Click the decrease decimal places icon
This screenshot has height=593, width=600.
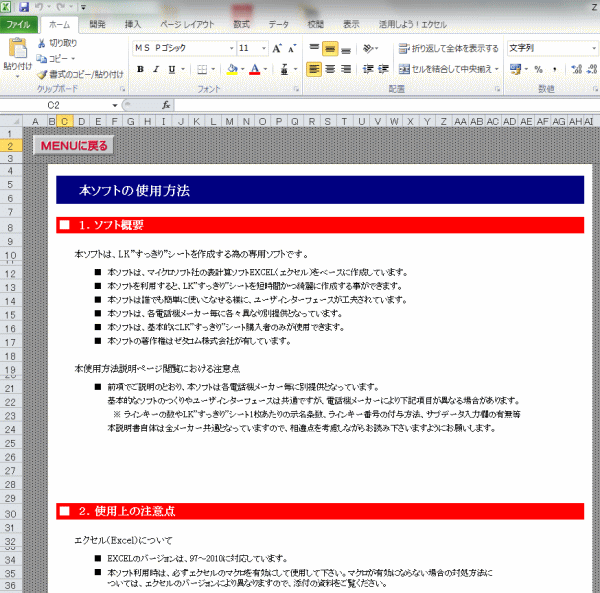click(x=592, y=69)
